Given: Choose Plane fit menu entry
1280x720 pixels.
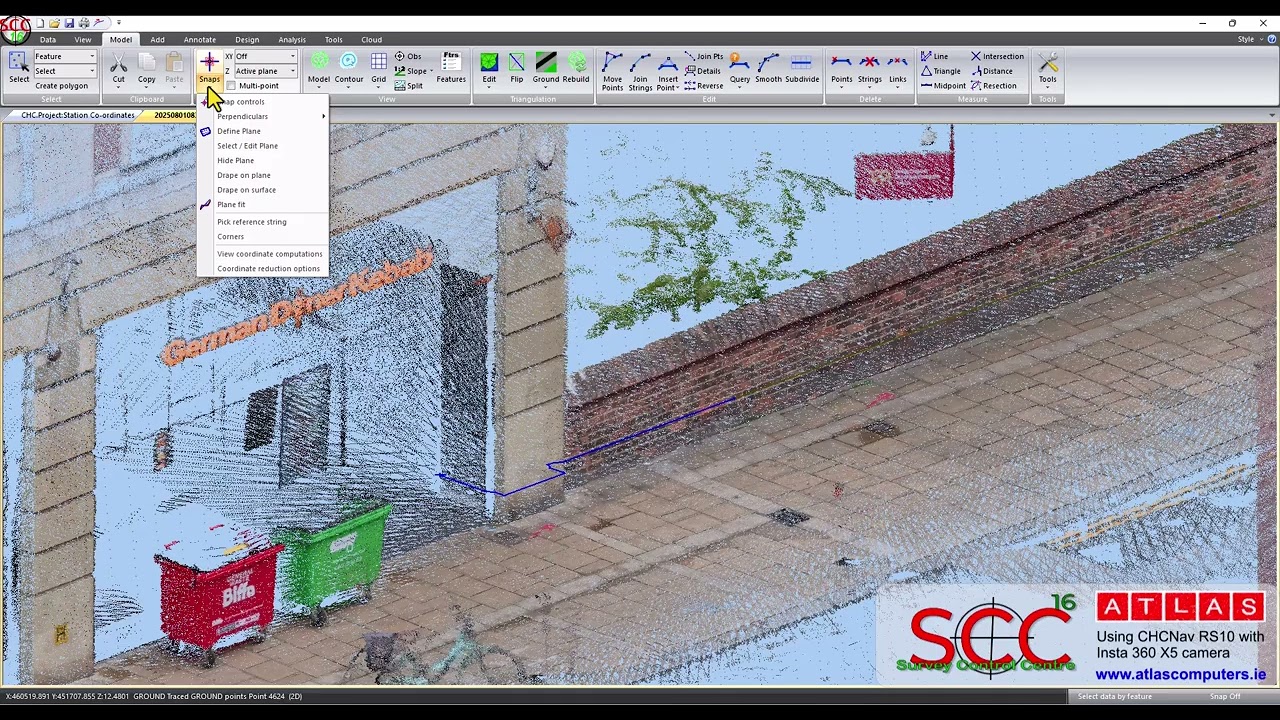Looking at the screenshot, I should [262, 204].
